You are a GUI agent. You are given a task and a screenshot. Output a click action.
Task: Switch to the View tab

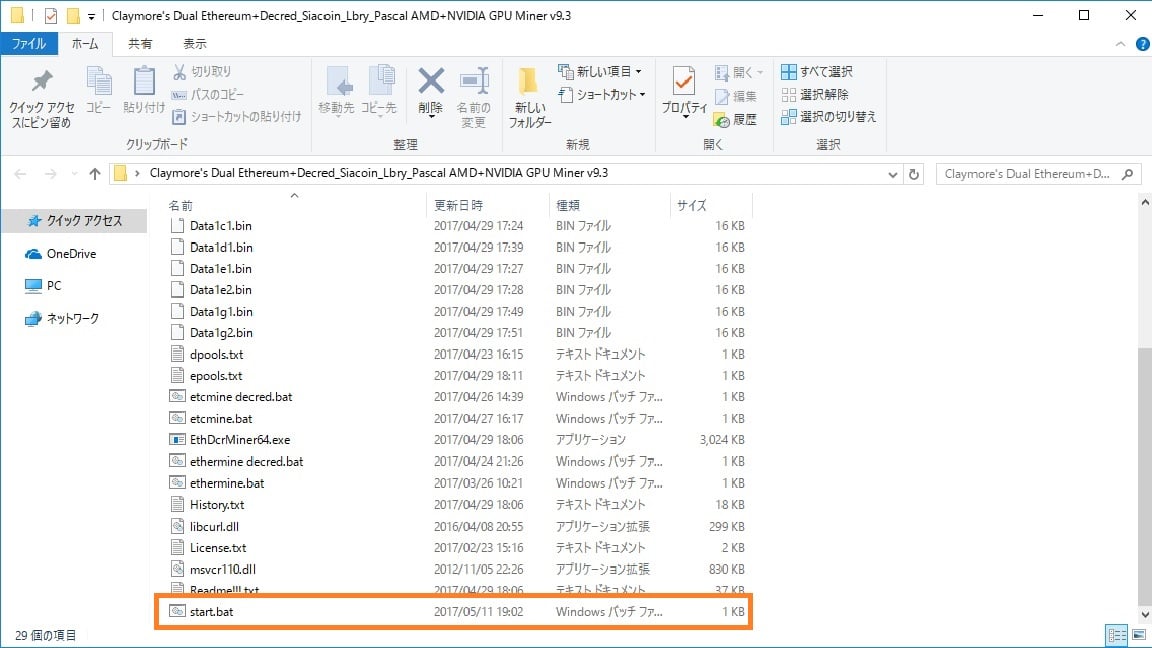[195, 44]
